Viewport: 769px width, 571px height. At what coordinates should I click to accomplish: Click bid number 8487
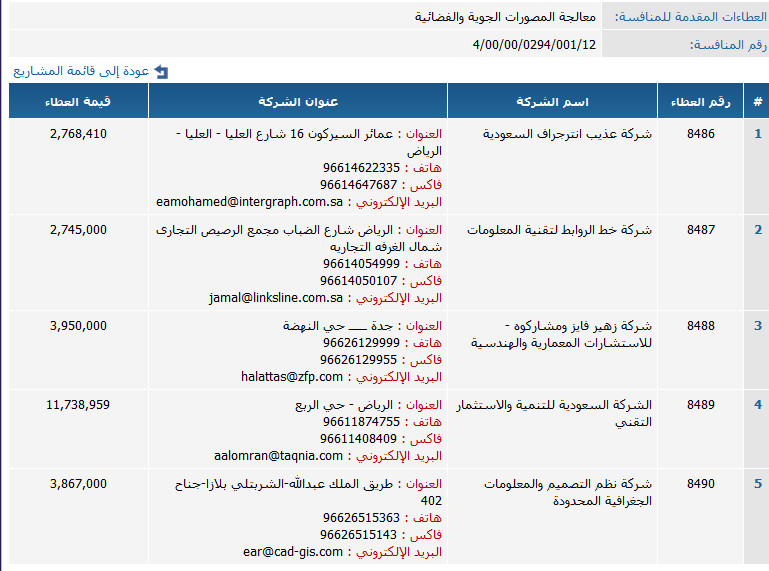[701, 230]
